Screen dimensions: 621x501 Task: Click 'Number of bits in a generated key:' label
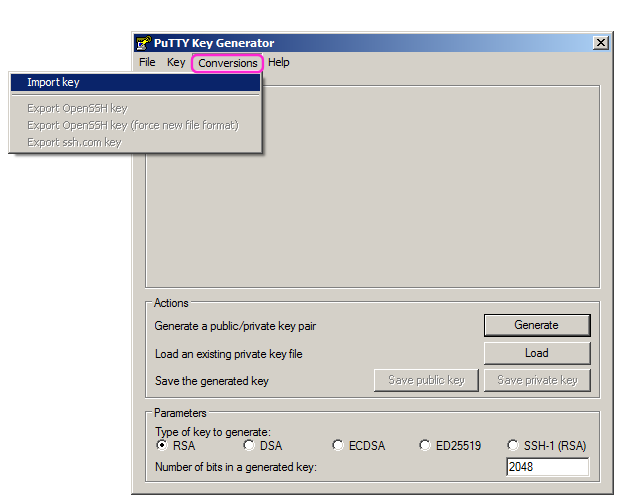(236, 467)
